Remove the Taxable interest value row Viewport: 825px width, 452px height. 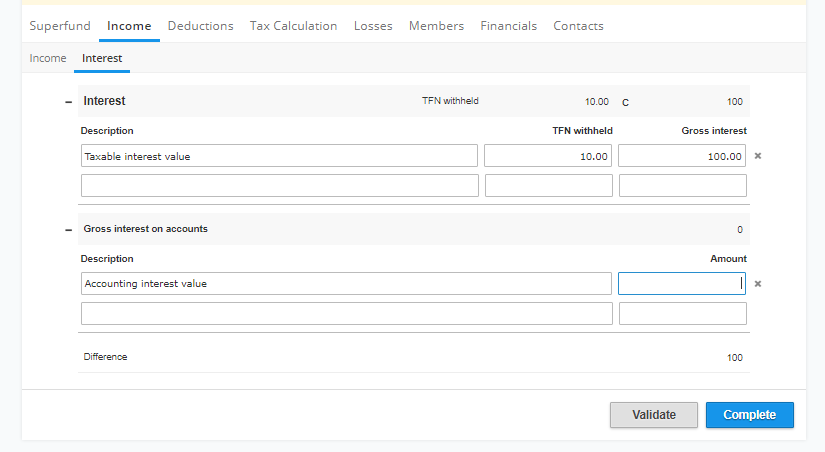758,156
